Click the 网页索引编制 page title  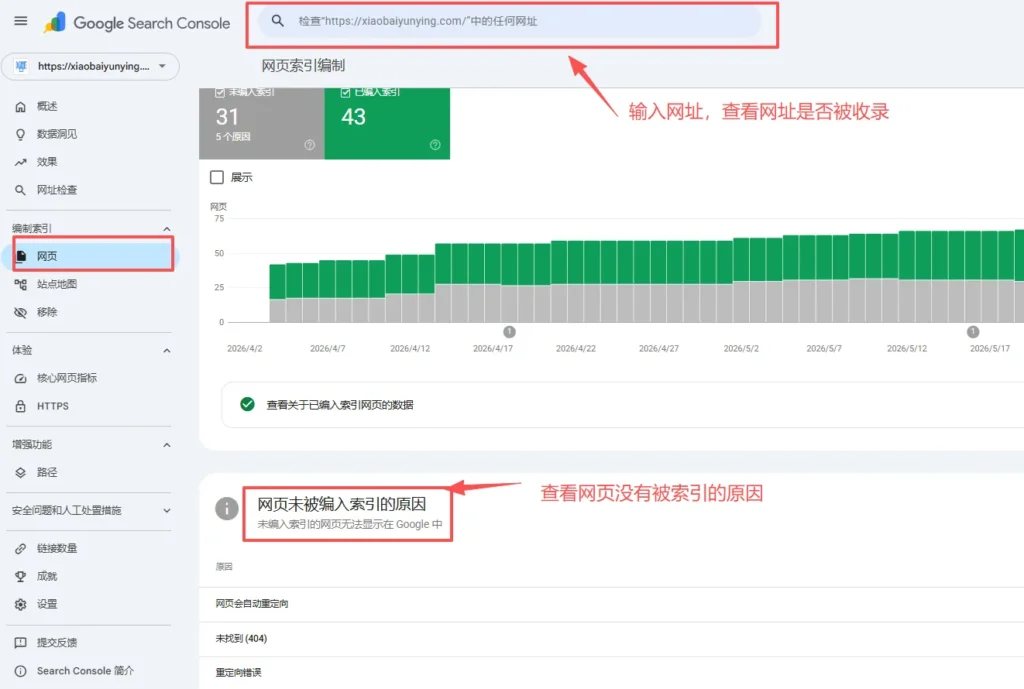(303, 65)
